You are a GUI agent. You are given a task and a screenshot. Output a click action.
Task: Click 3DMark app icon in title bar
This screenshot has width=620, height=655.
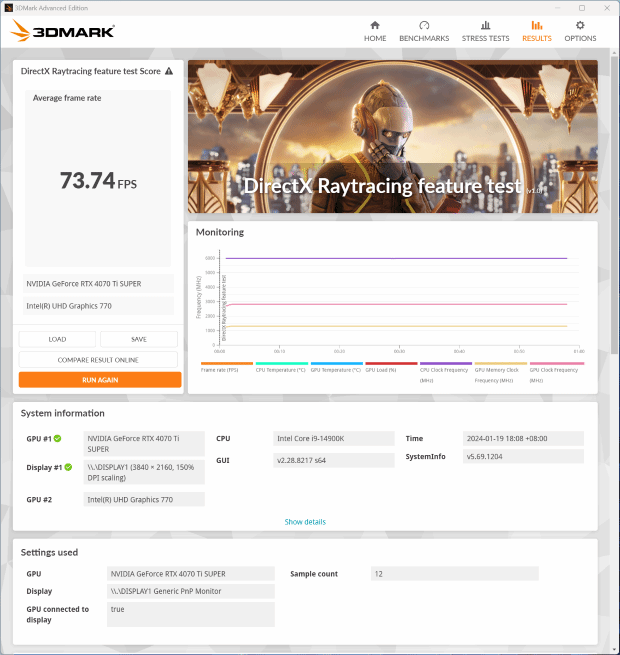coord(8,8)
